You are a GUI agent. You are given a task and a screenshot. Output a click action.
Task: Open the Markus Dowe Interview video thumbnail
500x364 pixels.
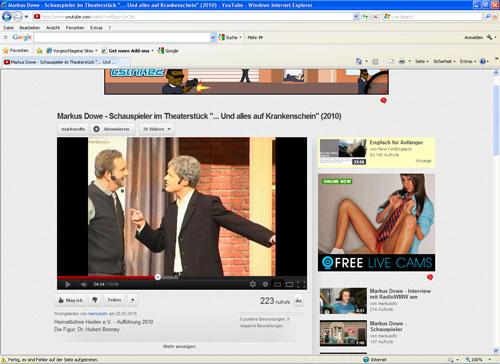[x=343, y=301]
